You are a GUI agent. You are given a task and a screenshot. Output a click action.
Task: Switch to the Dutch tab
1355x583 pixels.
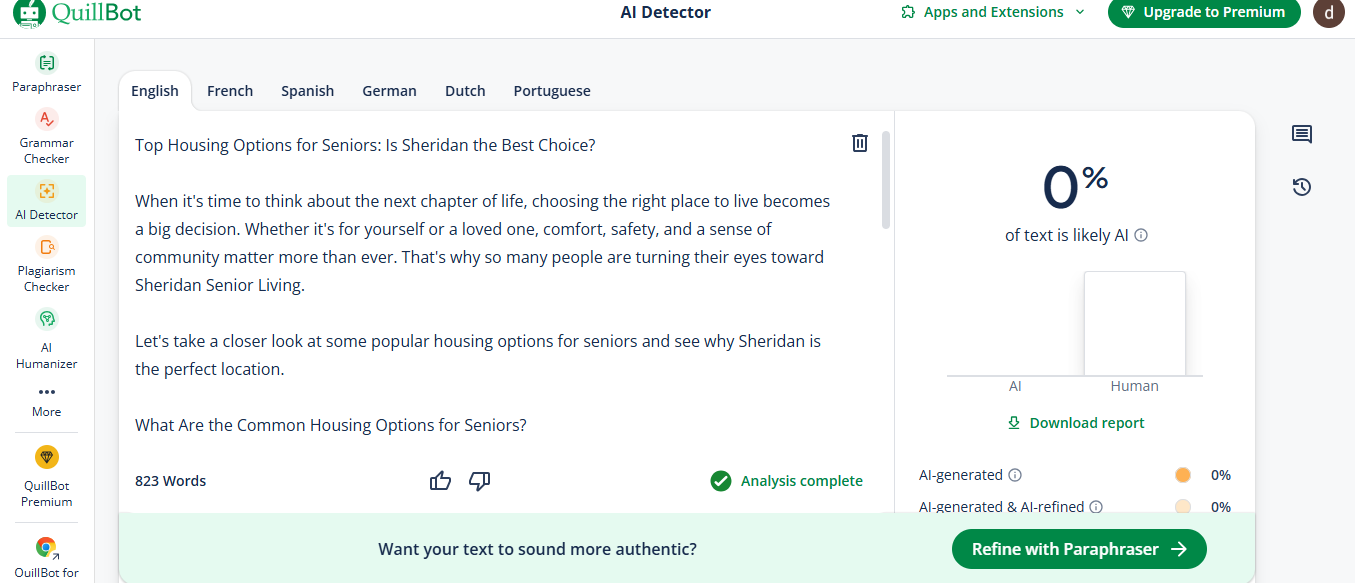(x=465, y=91)
